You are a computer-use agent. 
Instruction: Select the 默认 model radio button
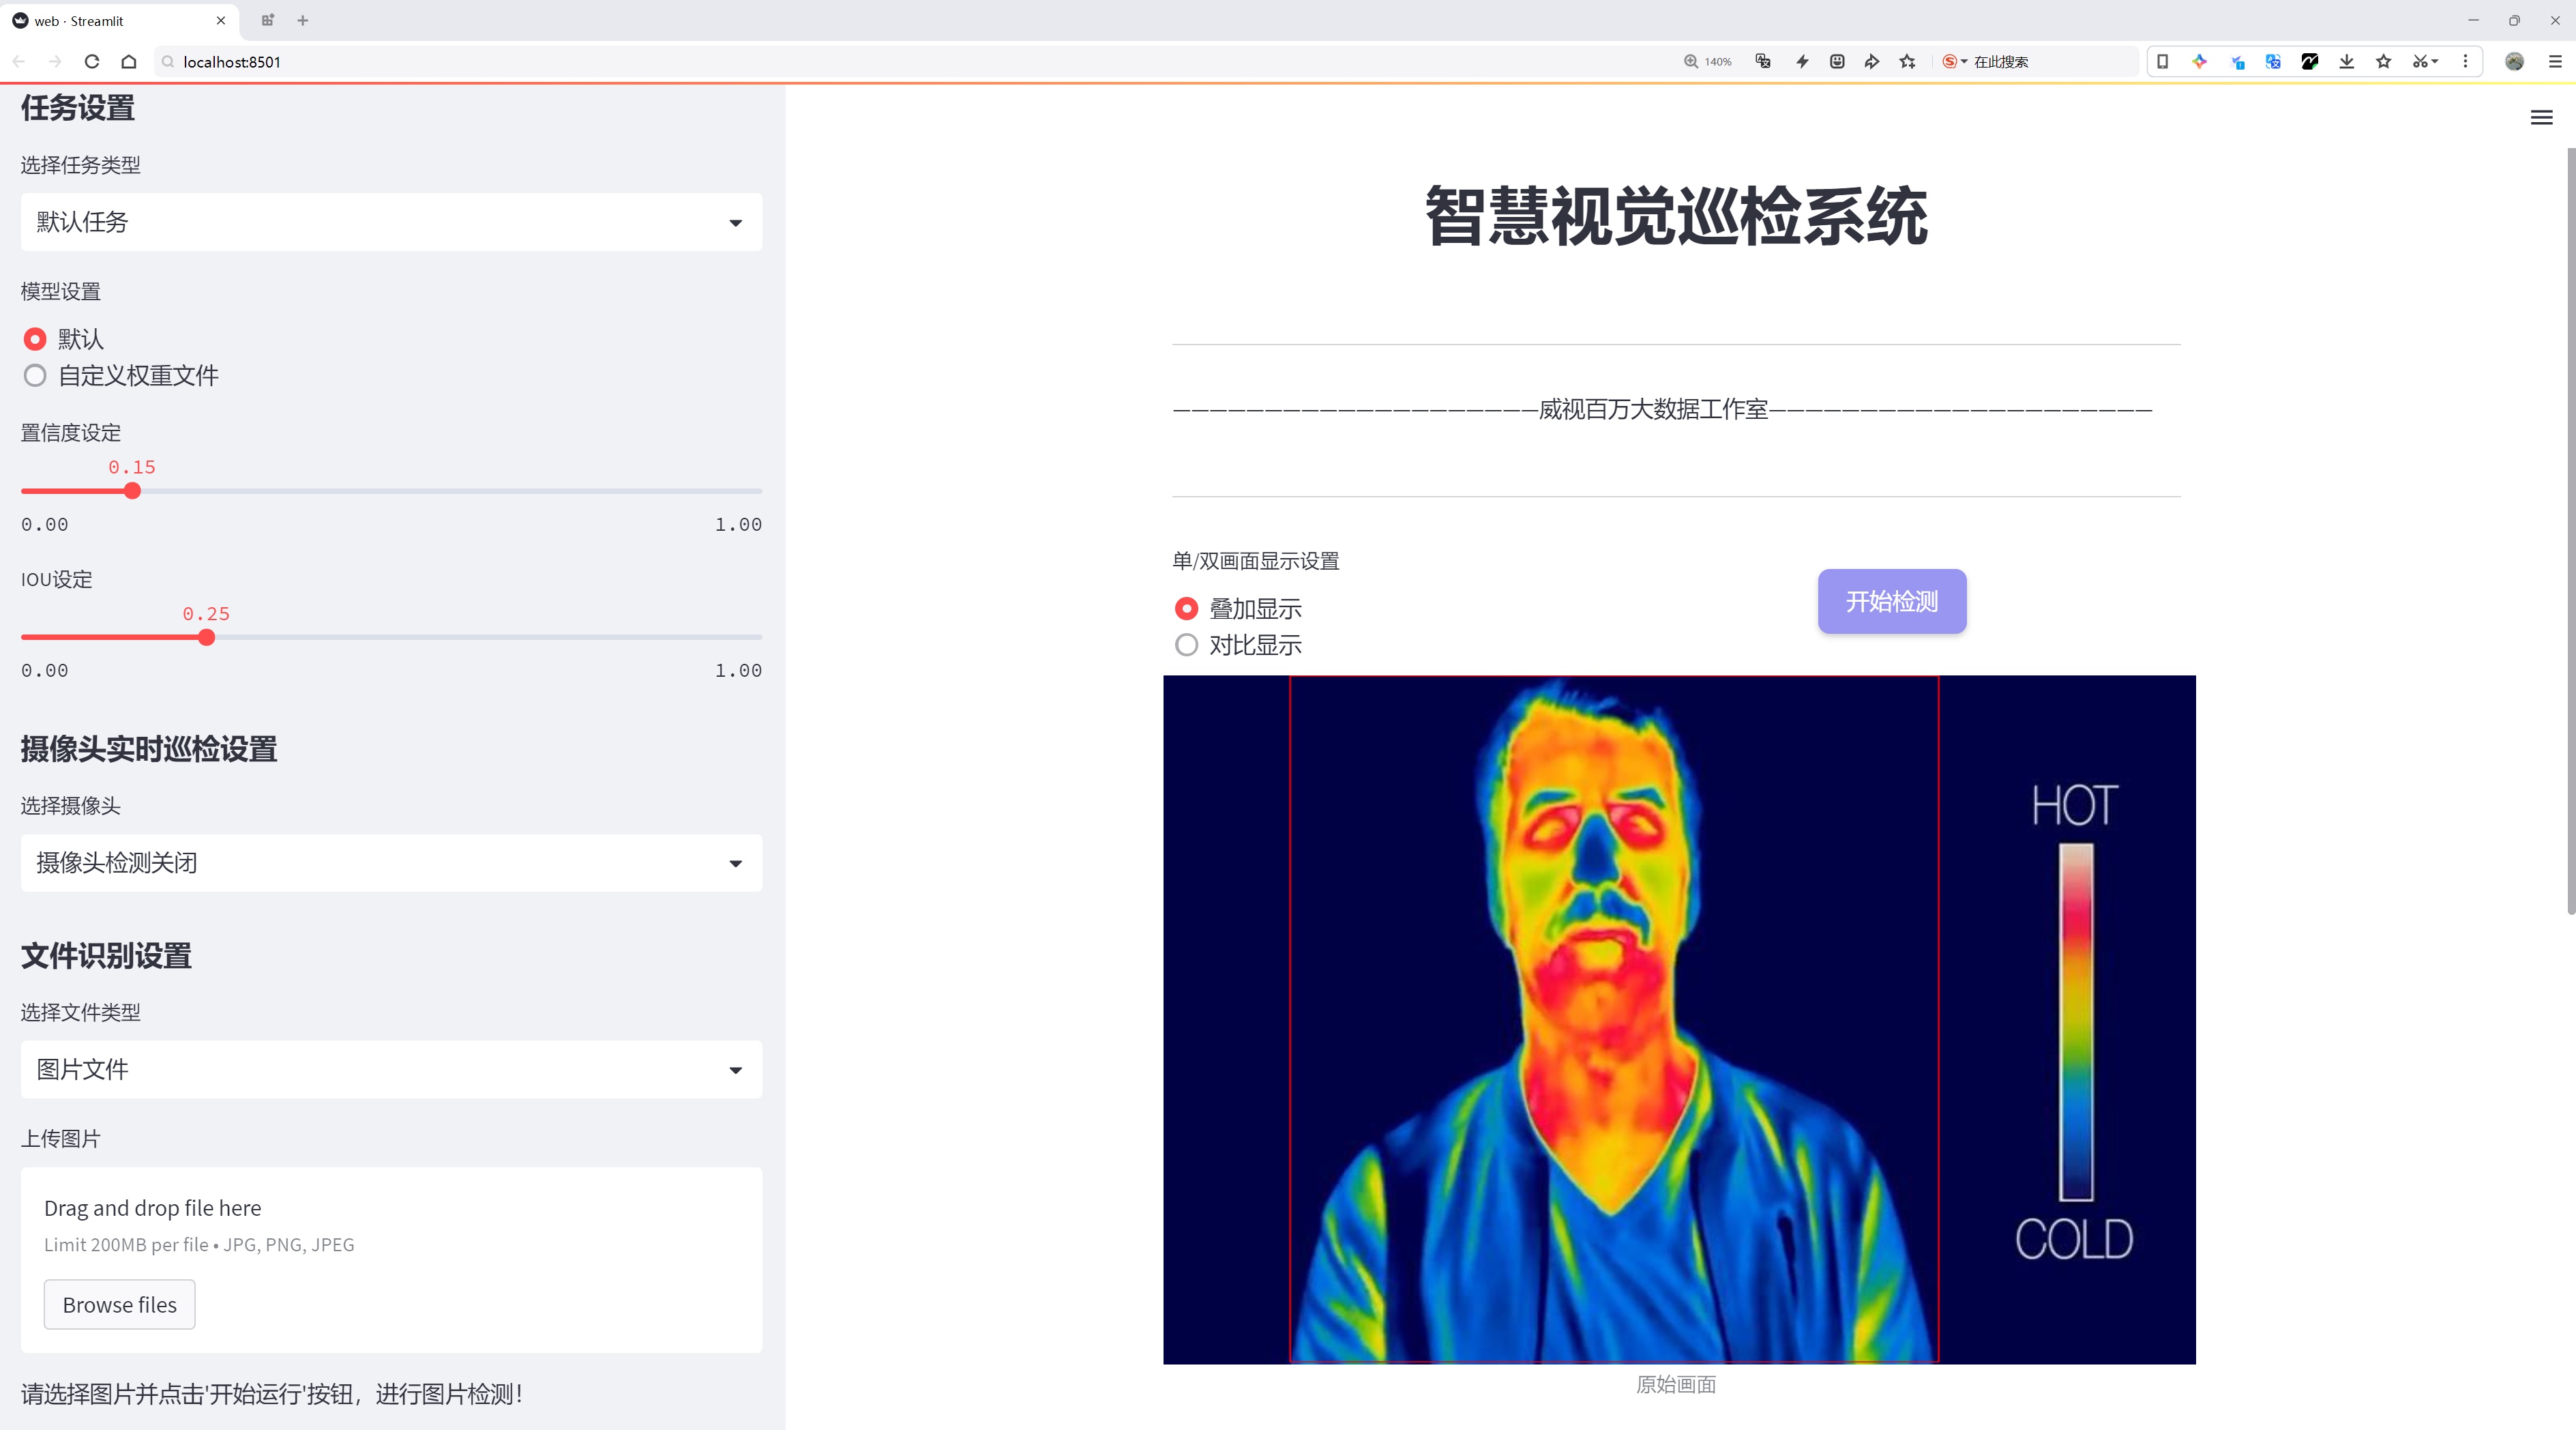[35, 339]
